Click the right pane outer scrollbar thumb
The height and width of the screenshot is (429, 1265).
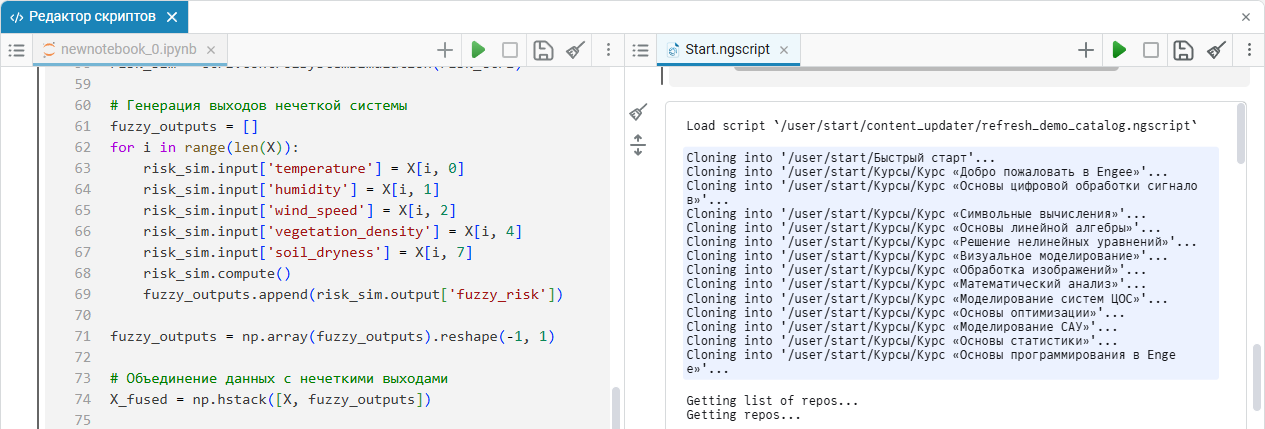1258,380
